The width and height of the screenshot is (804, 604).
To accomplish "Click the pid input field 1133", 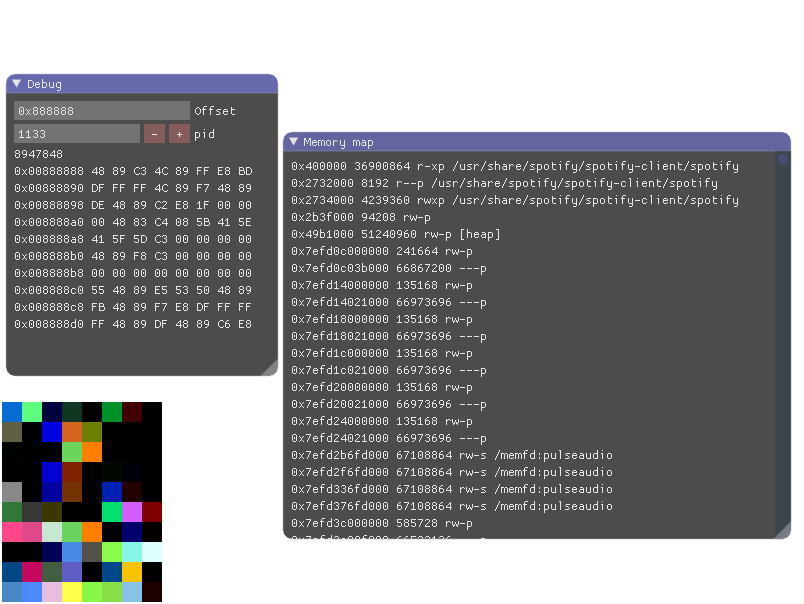I will coord(76,134).
